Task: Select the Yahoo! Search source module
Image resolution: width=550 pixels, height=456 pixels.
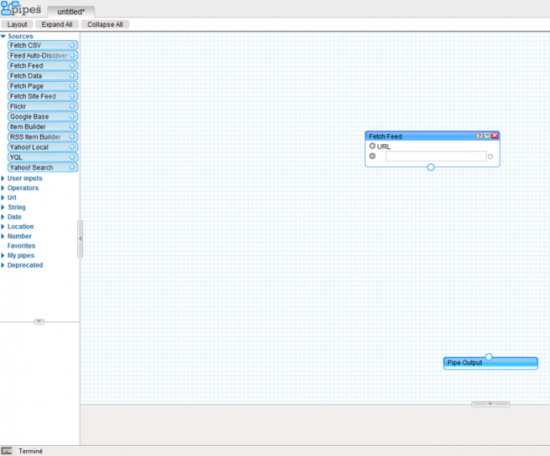Action: tap(42, 167)
